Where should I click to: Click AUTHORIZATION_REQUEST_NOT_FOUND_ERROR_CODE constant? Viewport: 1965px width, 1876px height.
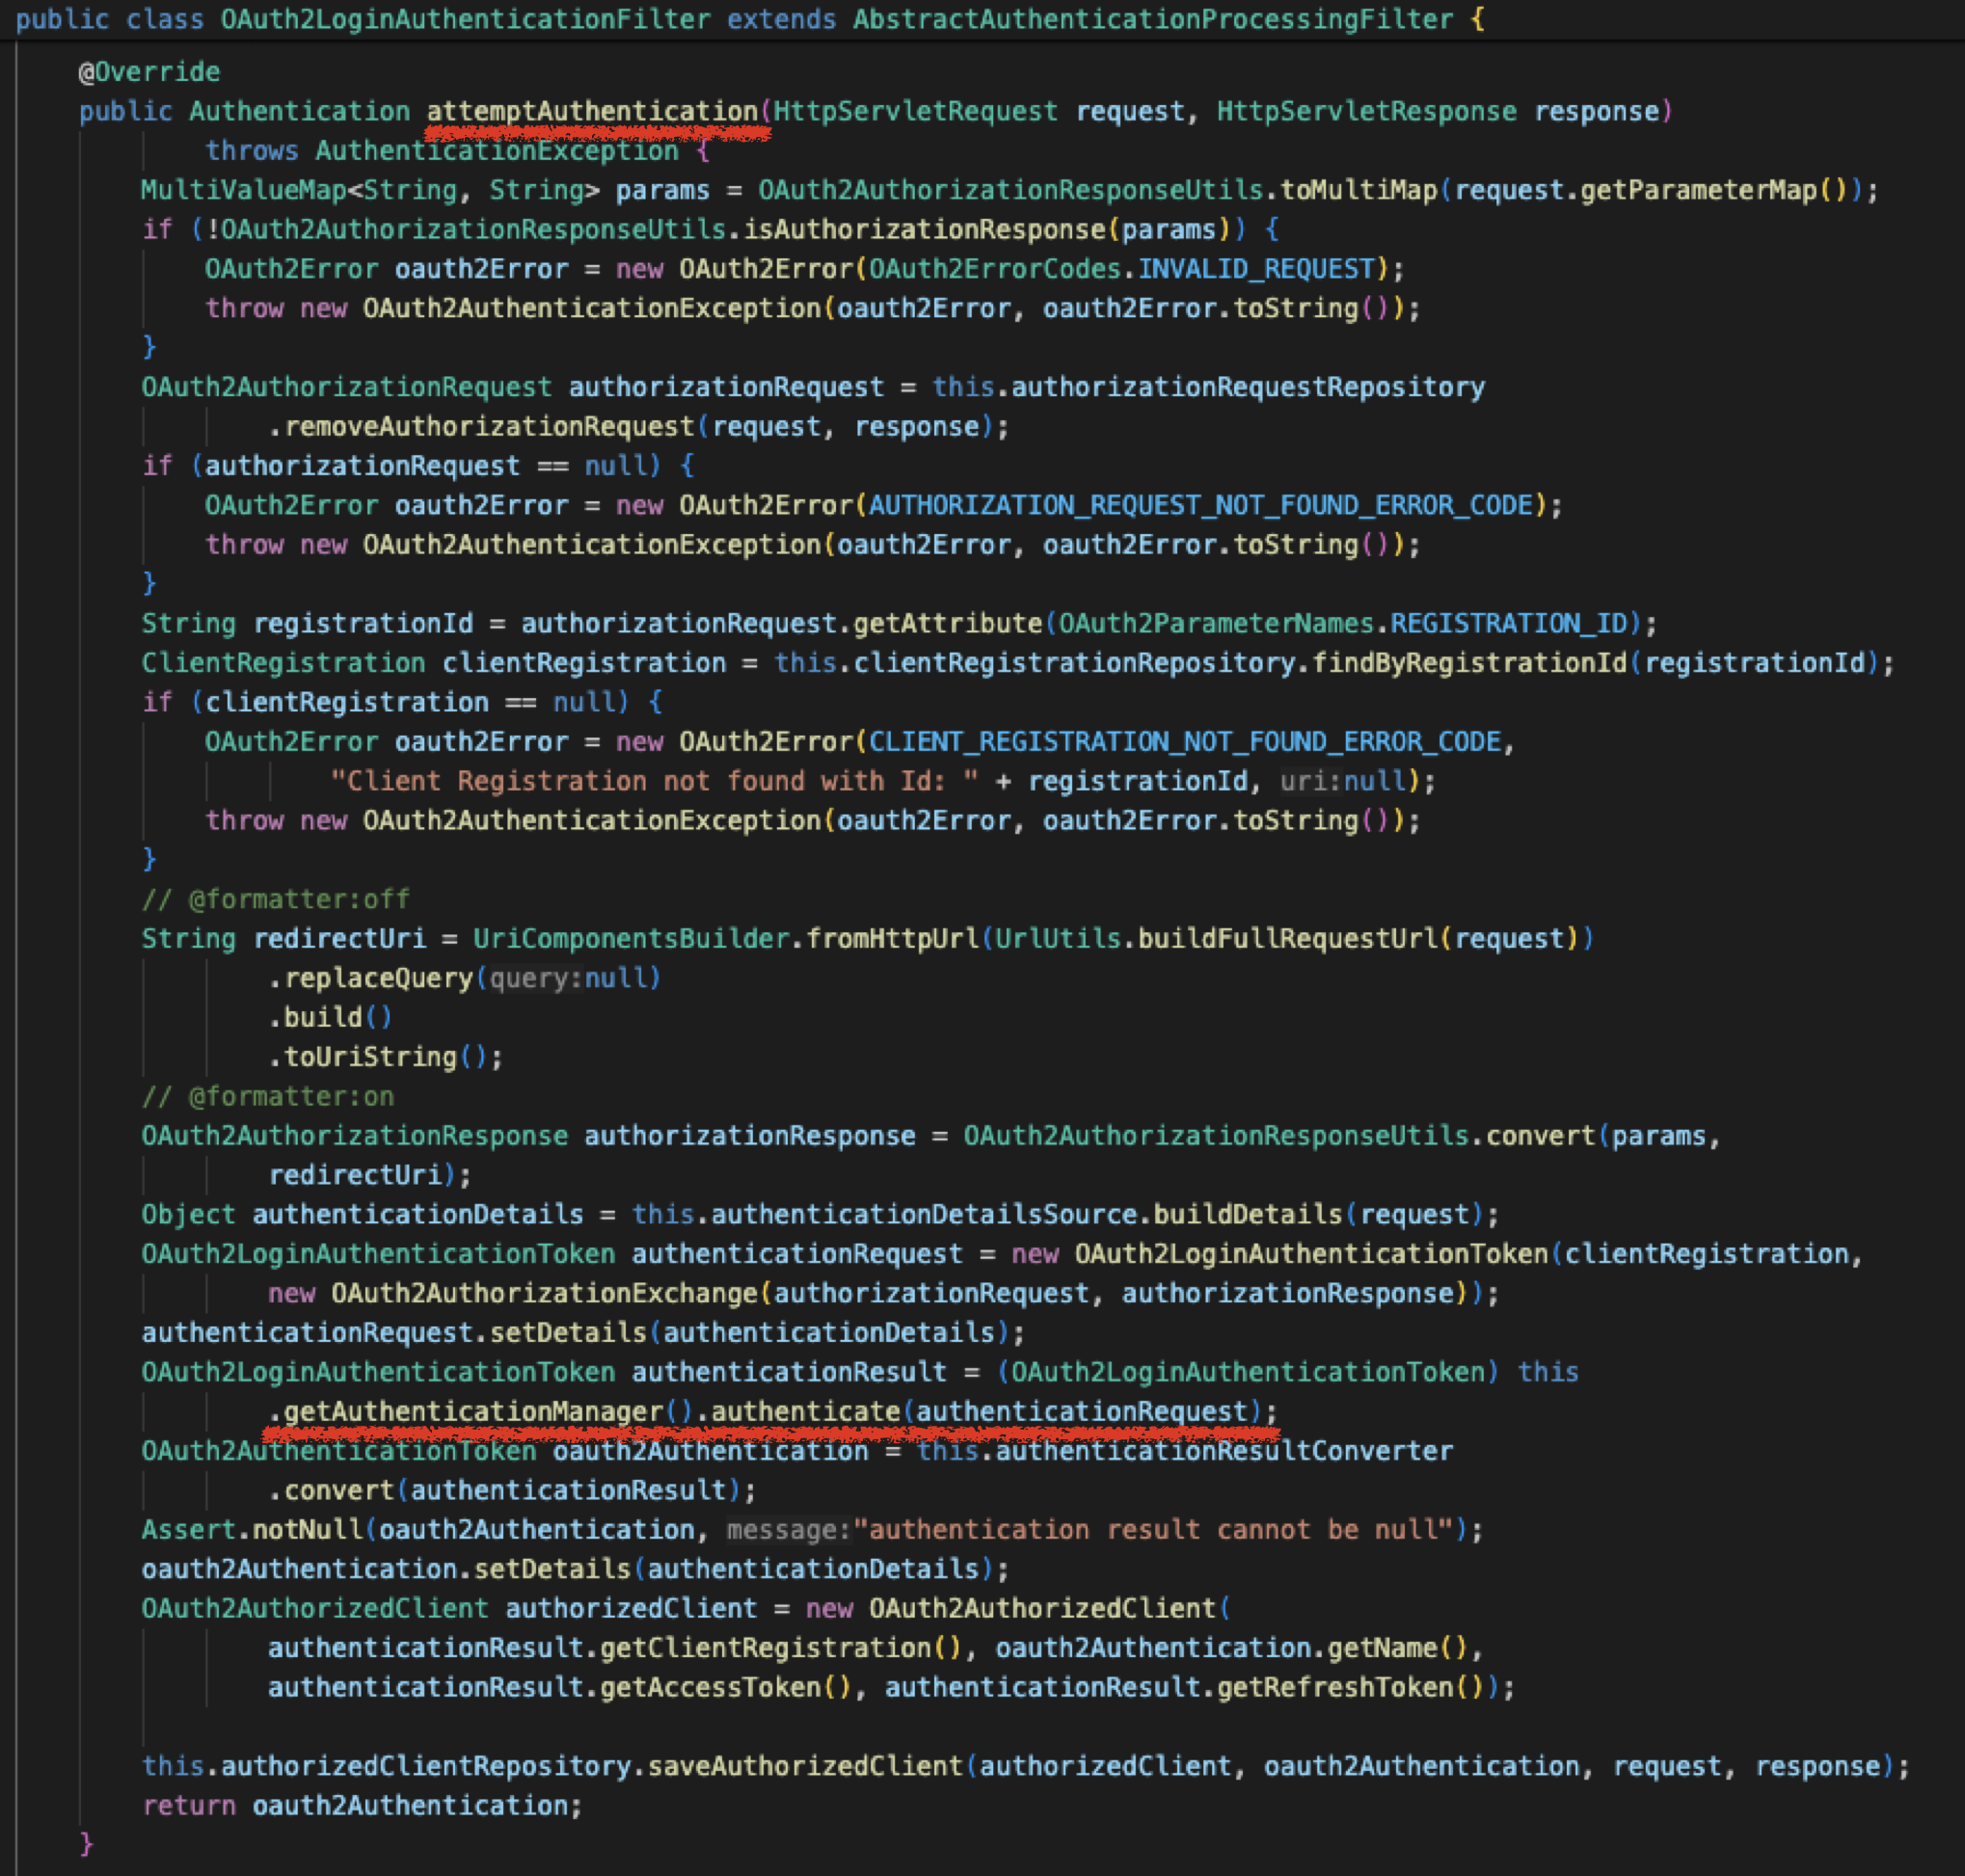pos(1200,505)
